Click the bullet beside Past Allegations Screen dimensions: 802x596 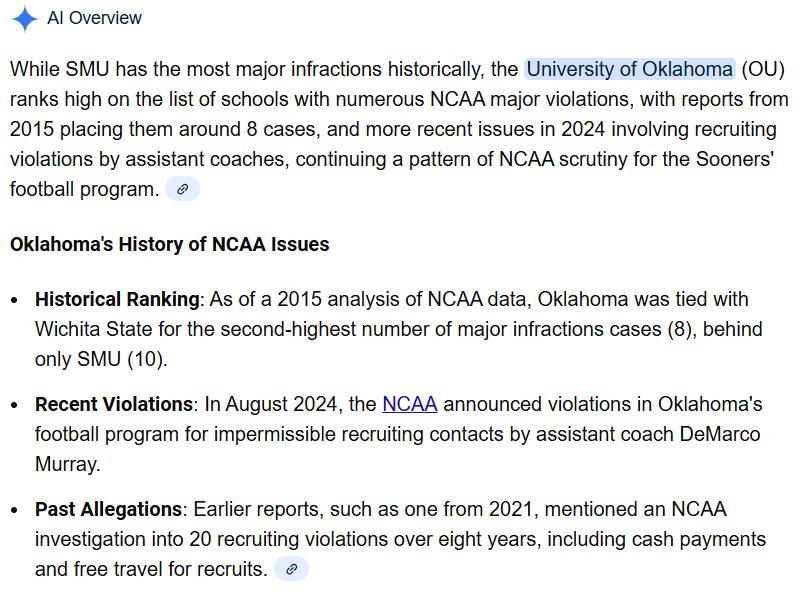[x=15, y=511]
